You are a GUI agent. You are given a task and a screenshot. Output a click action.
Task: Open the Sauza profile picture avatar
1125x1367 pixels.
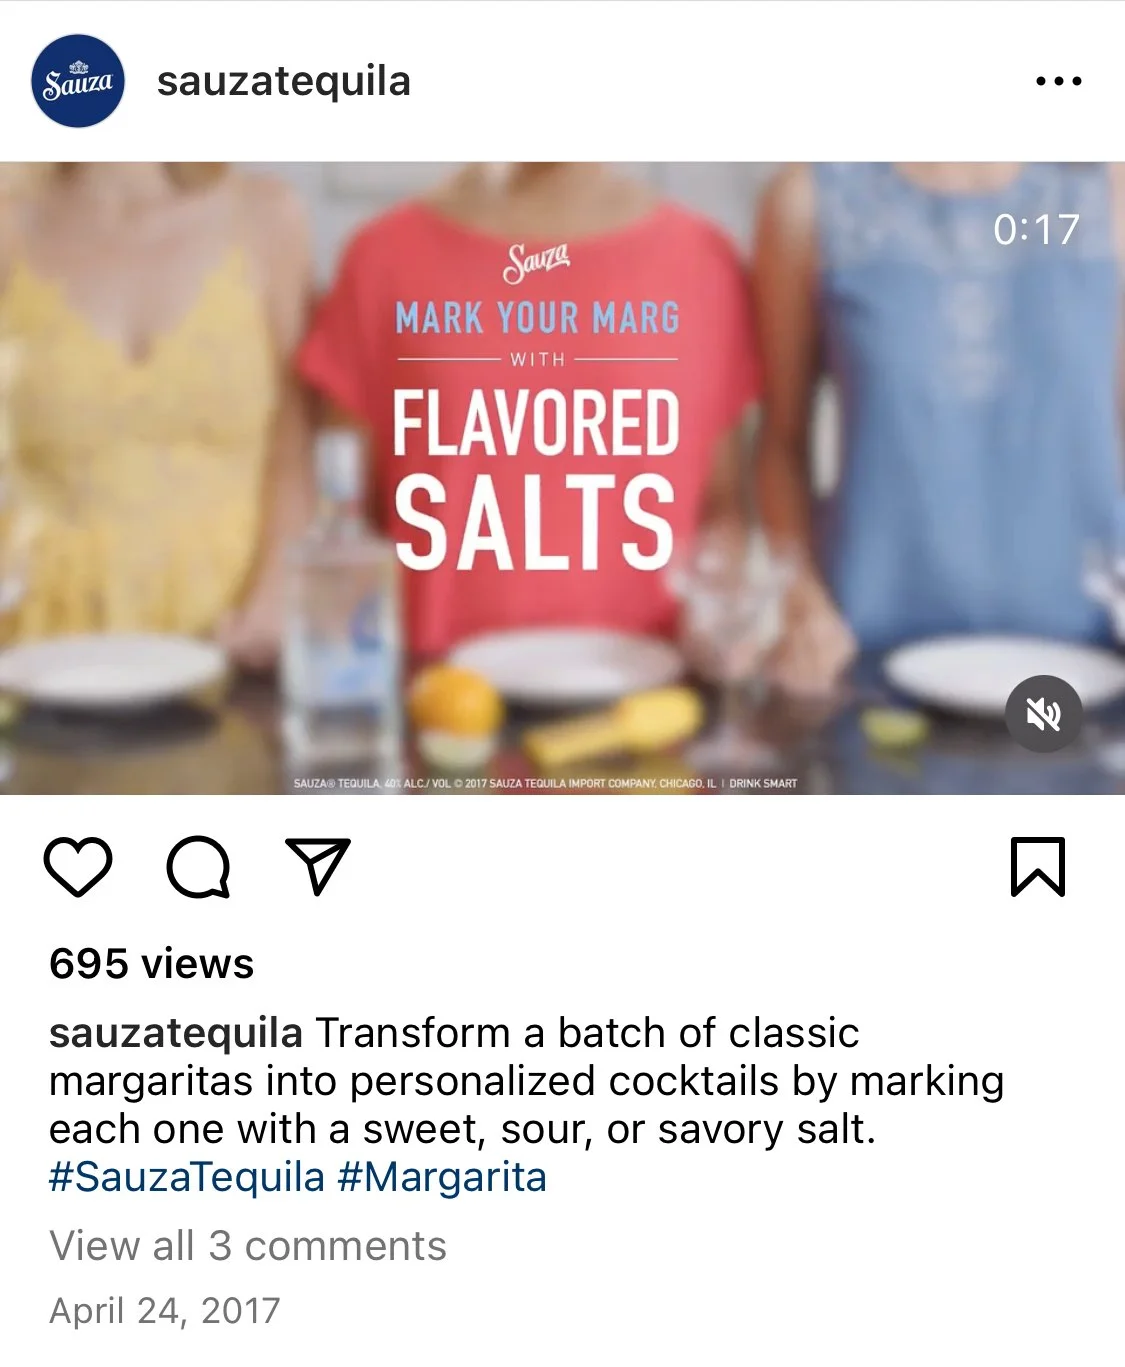(78, 81)
